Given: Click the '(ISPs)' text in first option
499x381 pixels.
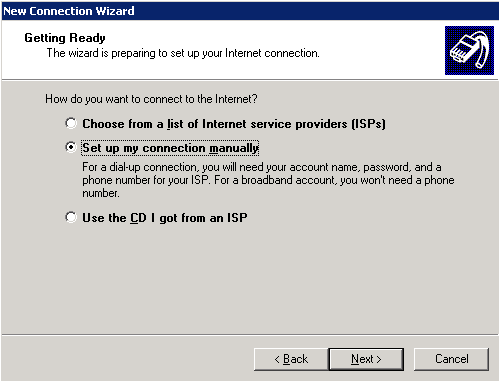Looking at the screenshot, I should click(369, 124).
